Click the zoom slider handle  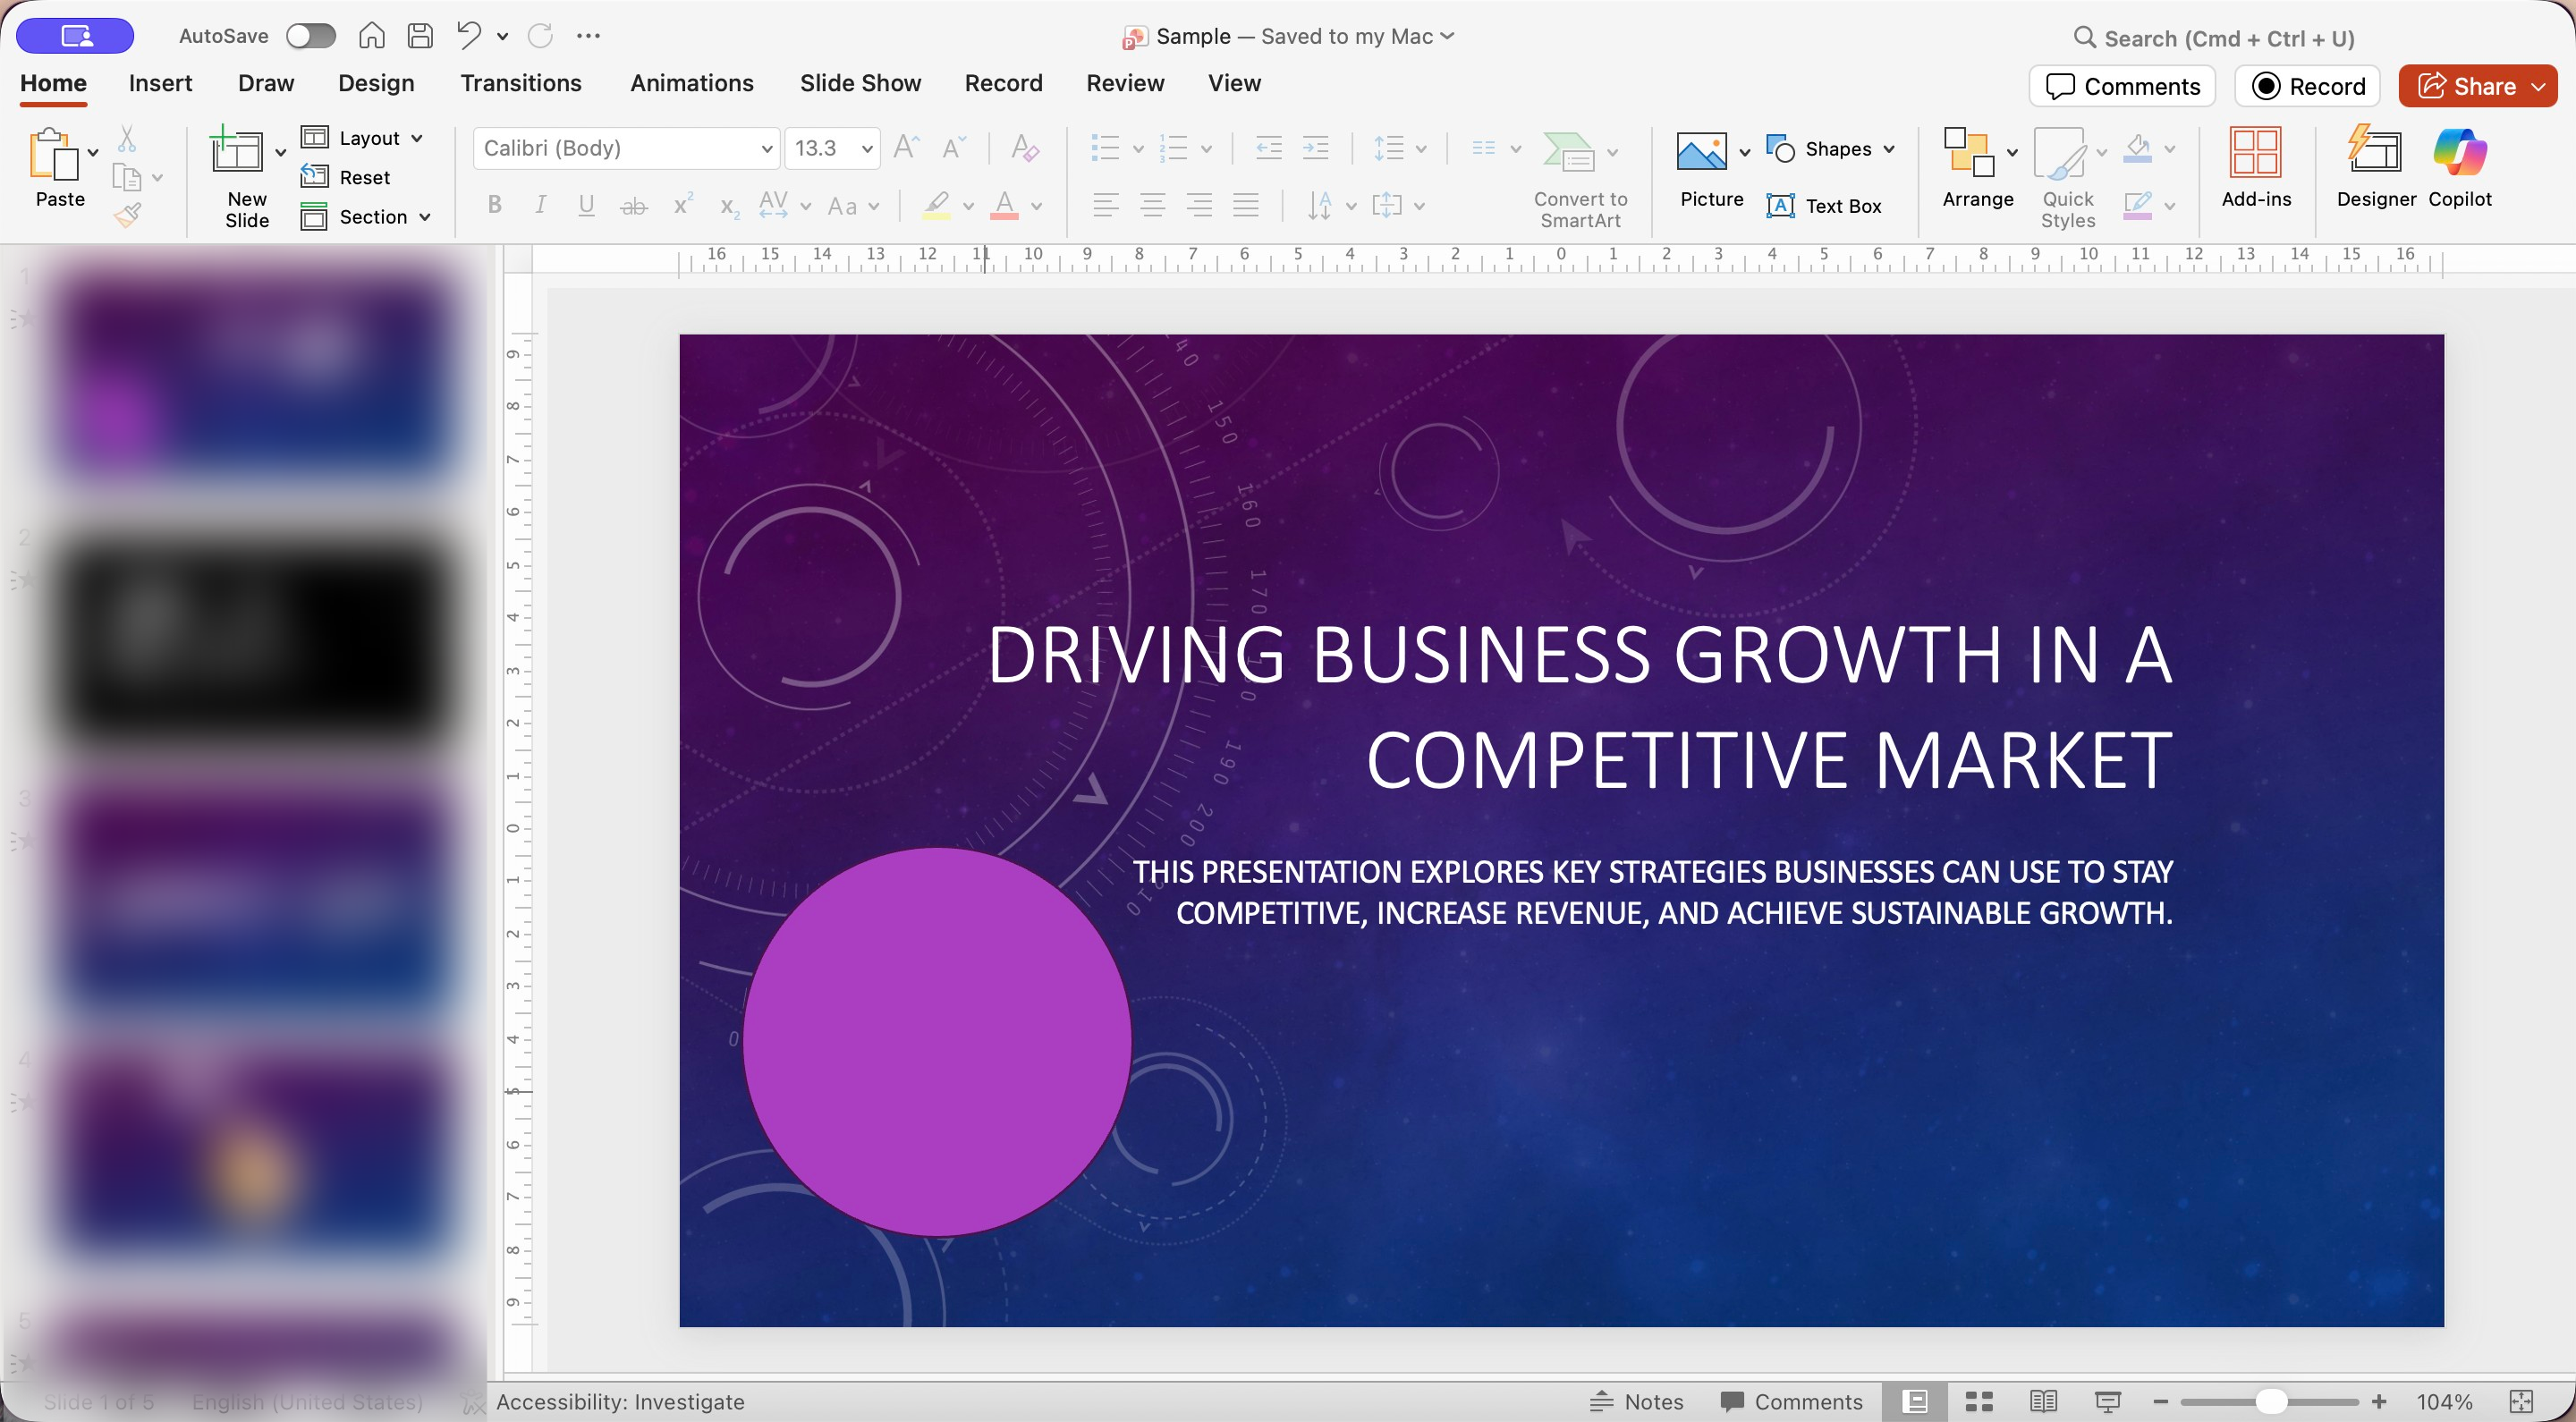pos(2271,1401)
